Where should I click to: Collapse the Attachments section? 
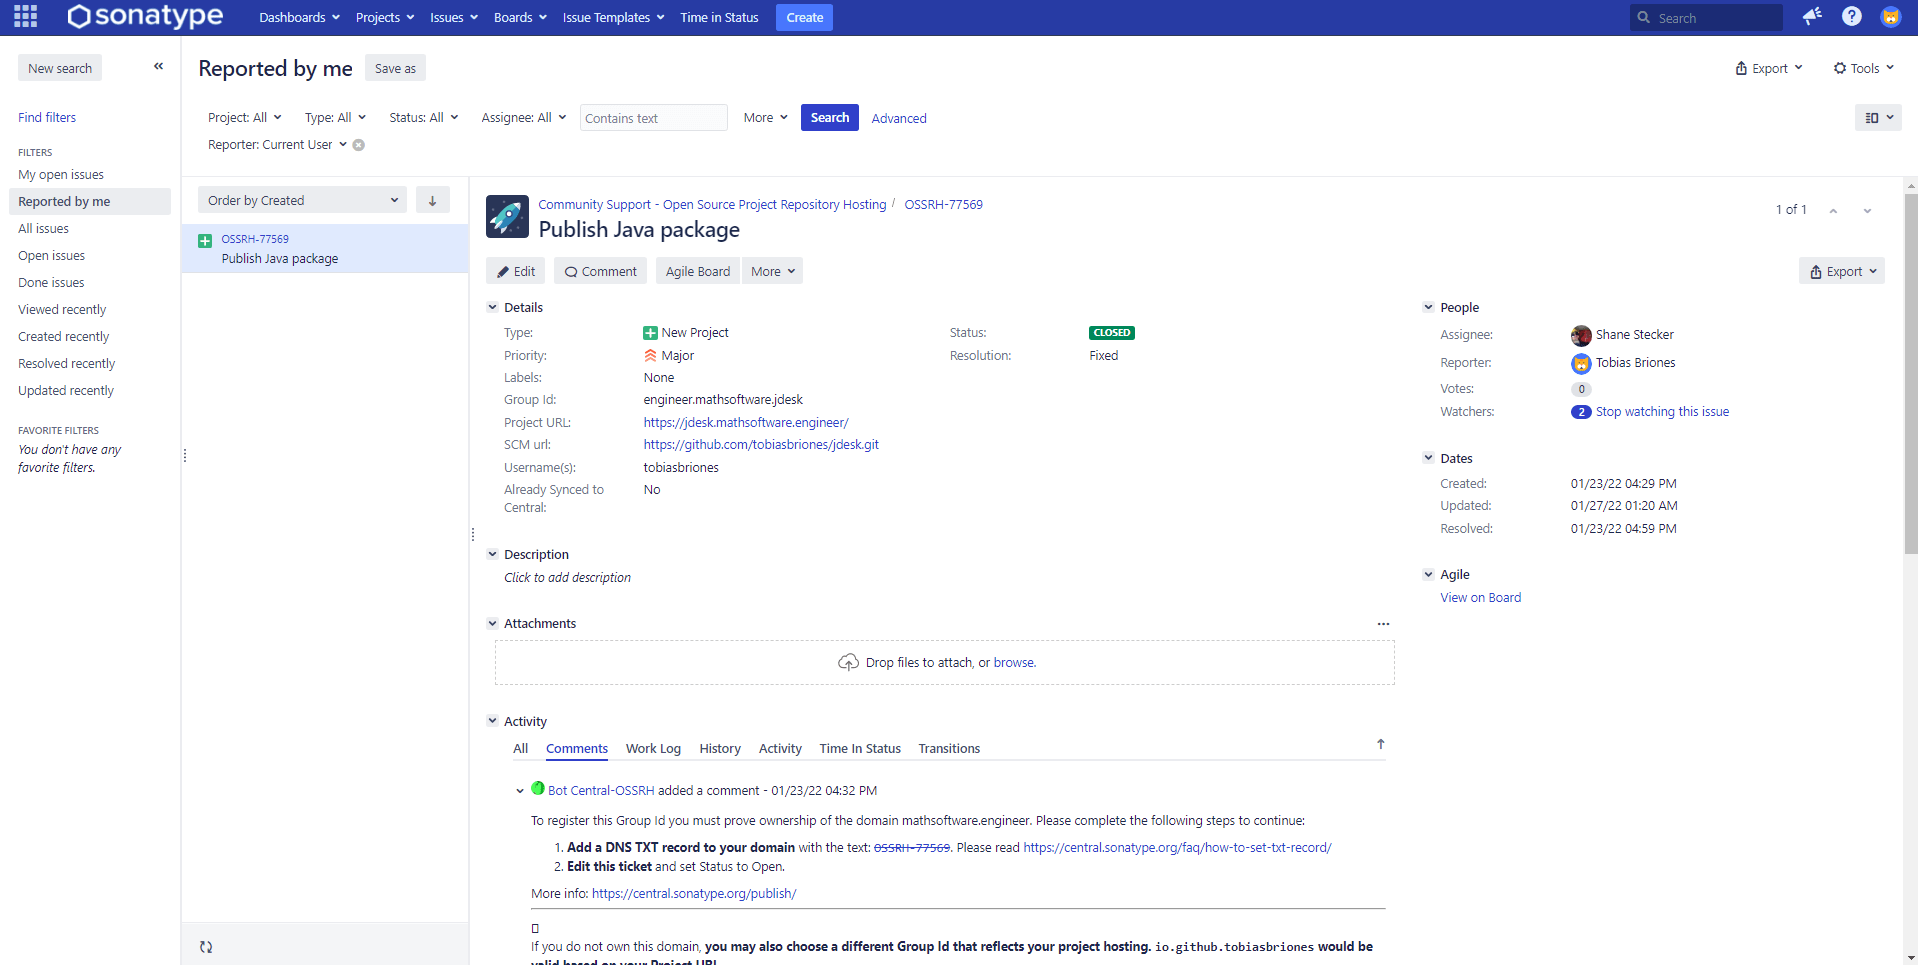(492, 623)
